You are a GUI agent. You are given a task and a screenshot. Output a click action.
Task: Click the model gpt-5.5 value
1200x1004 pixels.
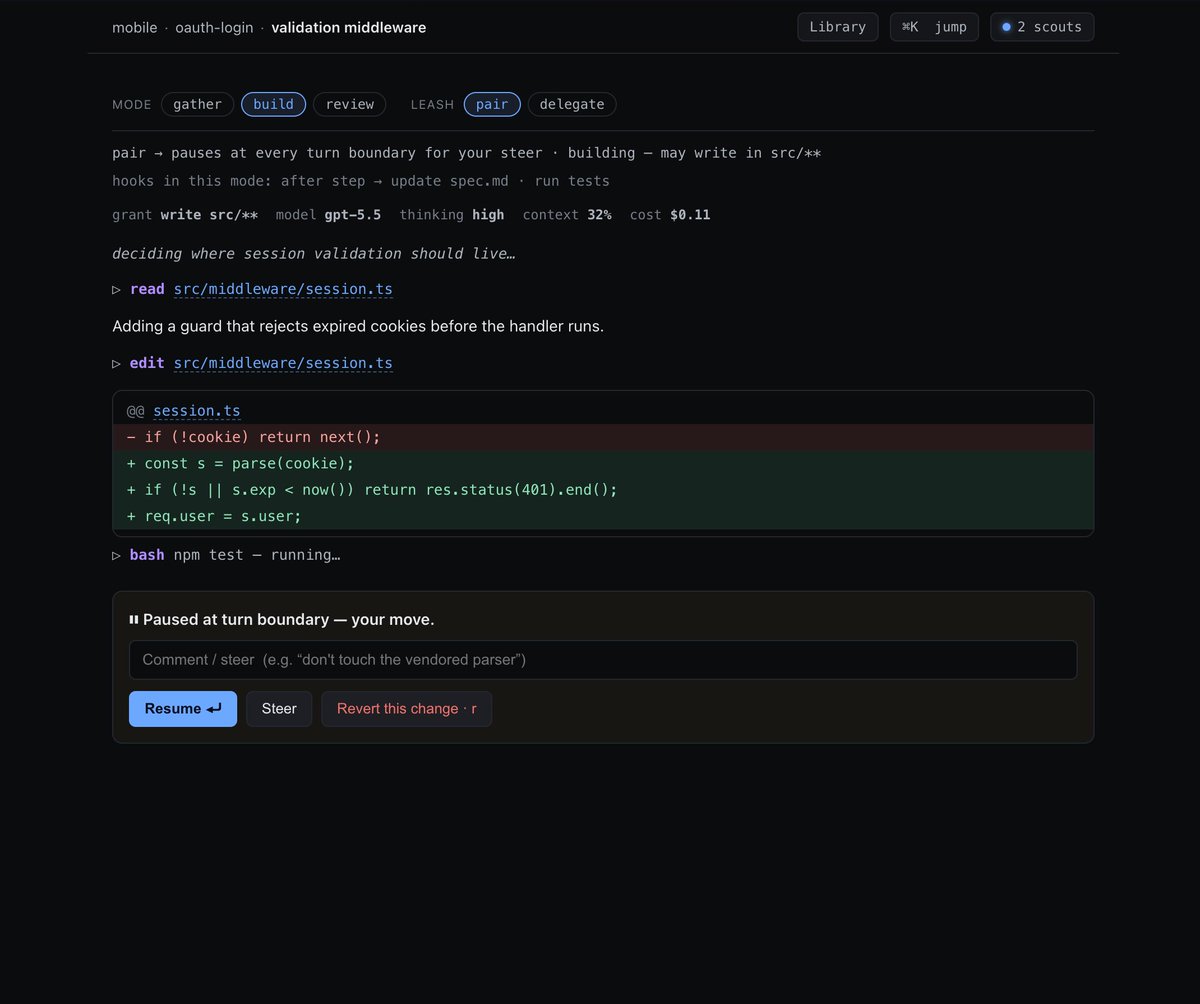(353, 215)
